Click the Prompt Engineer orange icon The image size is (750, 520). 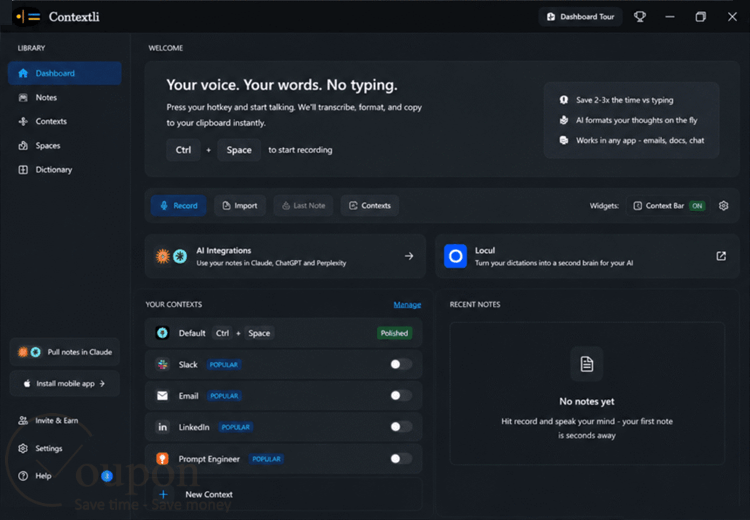click(x=163, y=459)
